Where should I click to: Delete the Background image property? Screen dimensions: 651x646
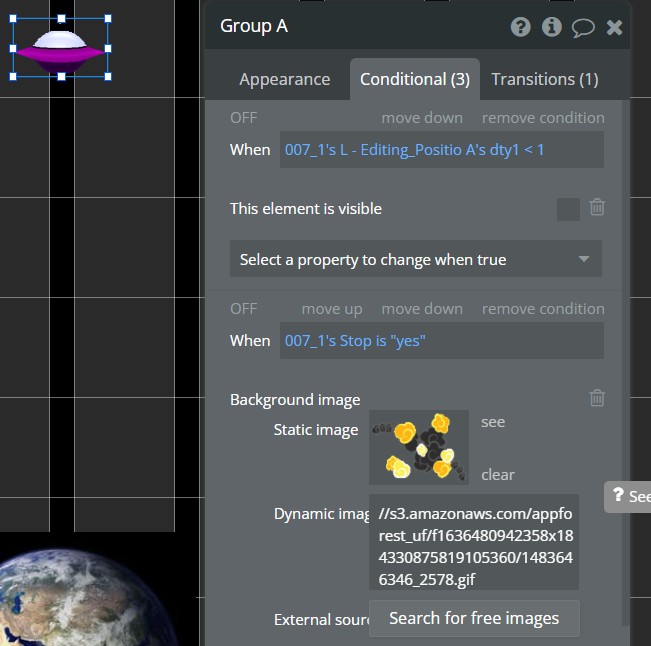[597, 398]
